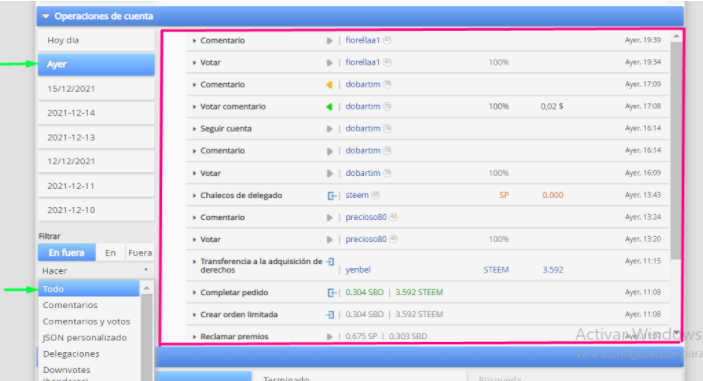
Task: Click the 3.592 STEEM amount on Completar pedido
Action: point(419,292)
